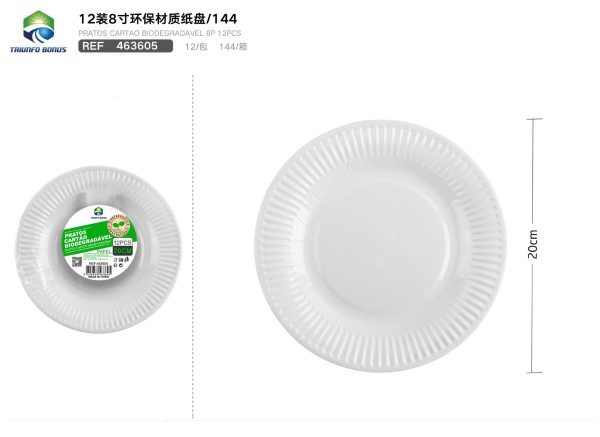The width and height of the screenshot is (600, 437).
Task: Click the dark 20CM badge on label
Action: click(x=122, y=251)
